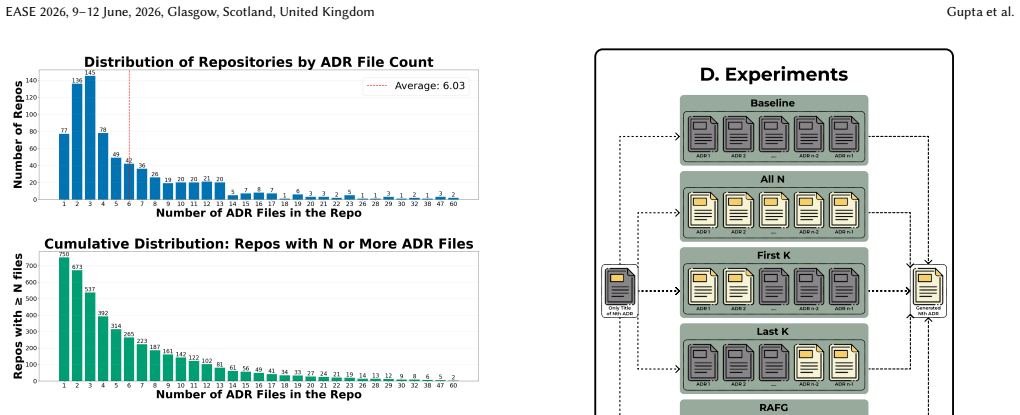Viewport: 1020px width, 415px height.
Task: Select the gray ADR n-1 document in the First K row
Action: (x=844, y=286)
